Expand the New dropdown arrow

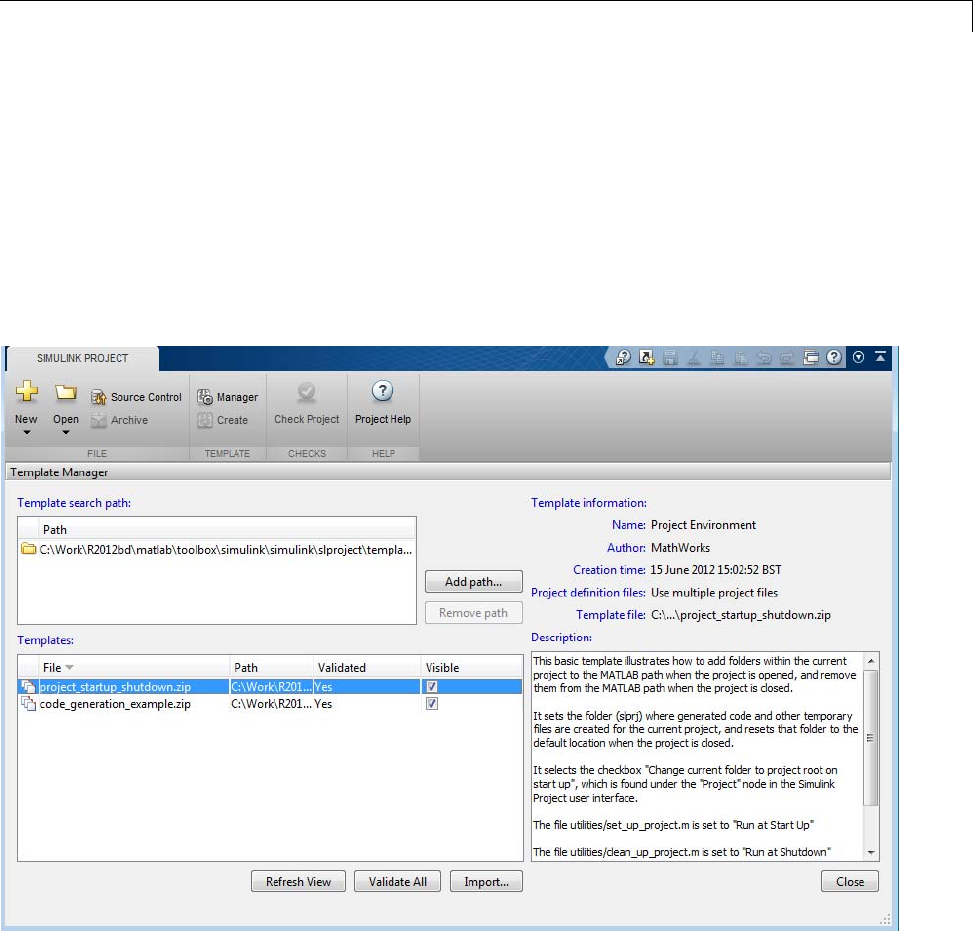27,433
